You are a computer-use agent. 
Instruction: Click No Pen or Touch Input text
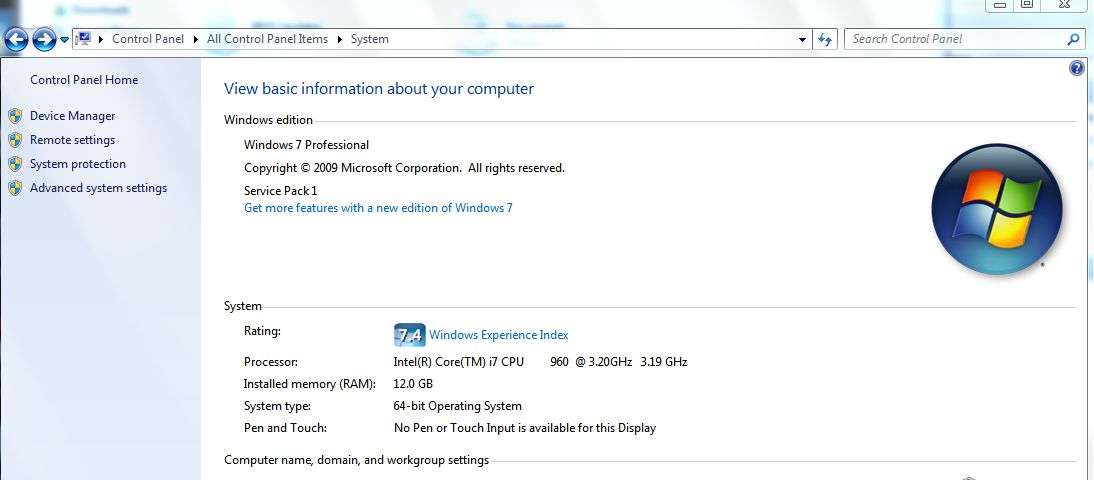pyautogui.click(x=525, y=428)
